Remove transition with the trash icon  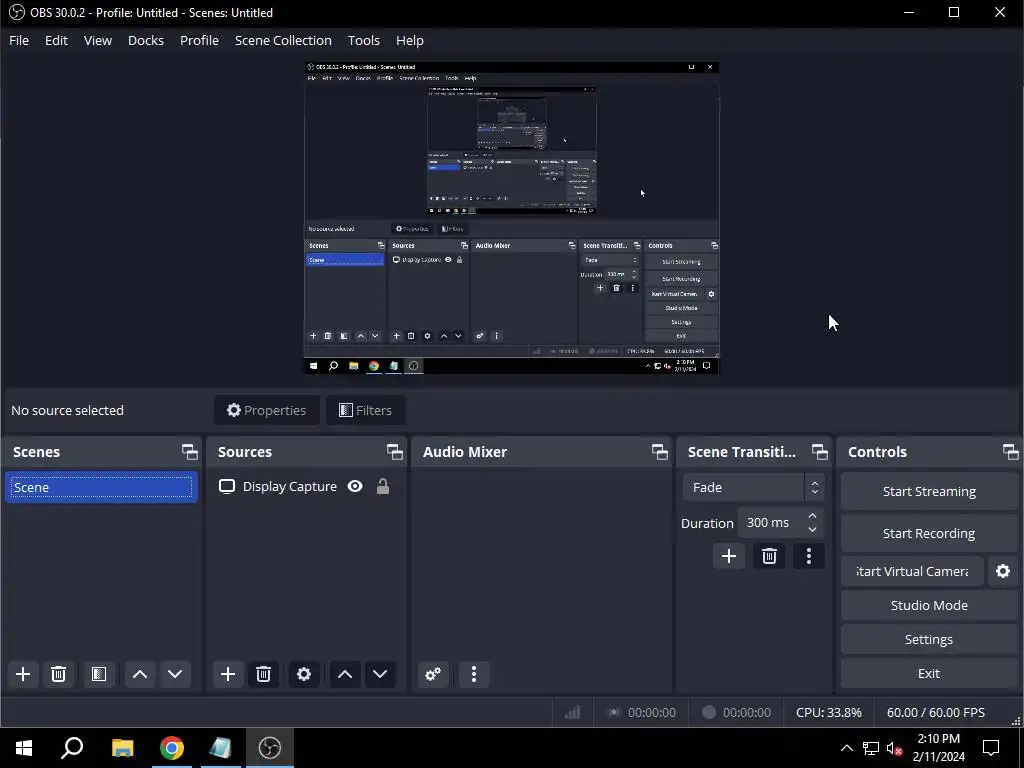pyautogui.click(x=769, y=556)
